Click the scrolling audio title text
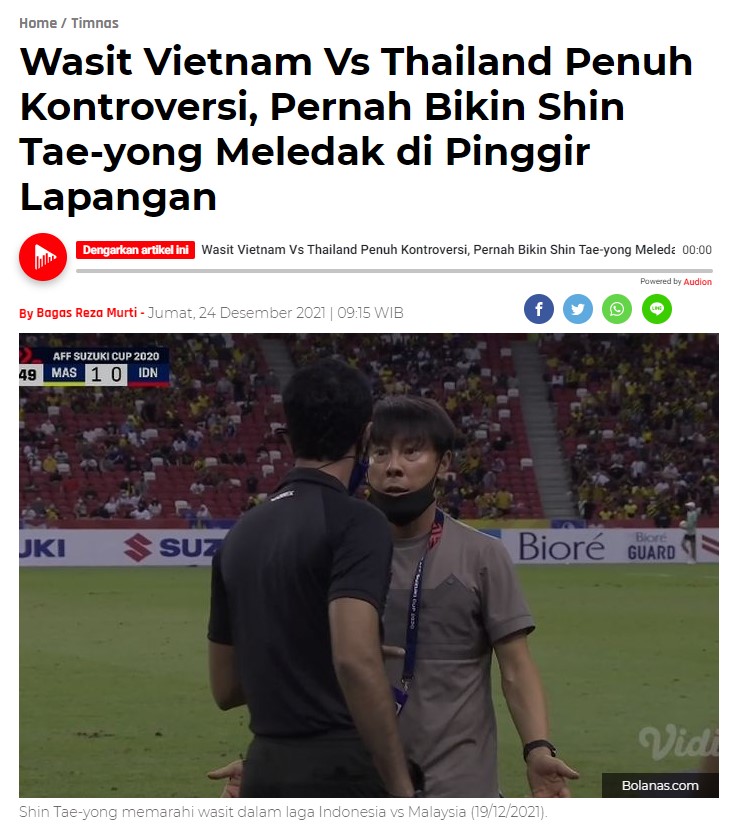The width and height of the screenshot is (730, 826). point(438,250)
